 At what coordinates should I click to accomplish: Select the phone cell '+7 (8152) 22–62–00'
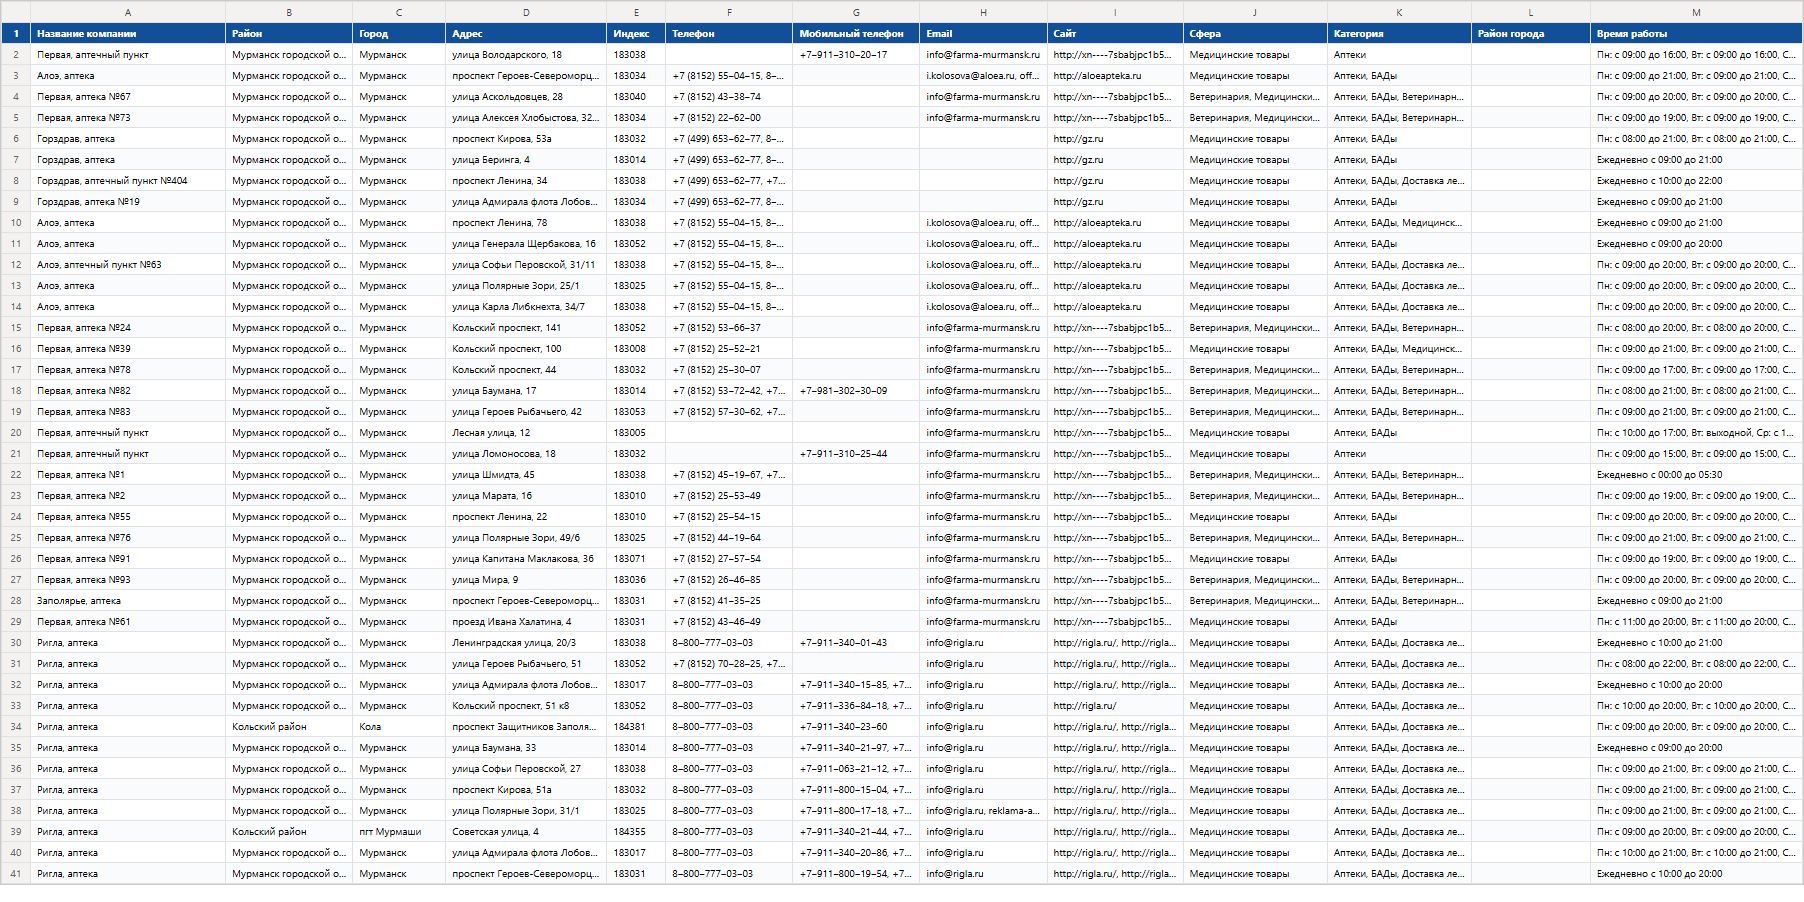point(729,118)
